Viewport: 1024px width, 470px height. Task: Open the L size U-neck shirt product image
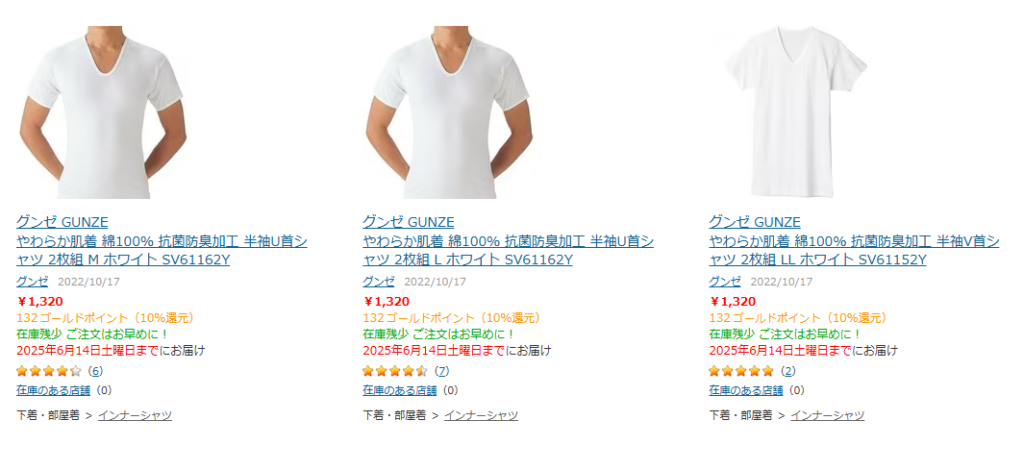448,112
